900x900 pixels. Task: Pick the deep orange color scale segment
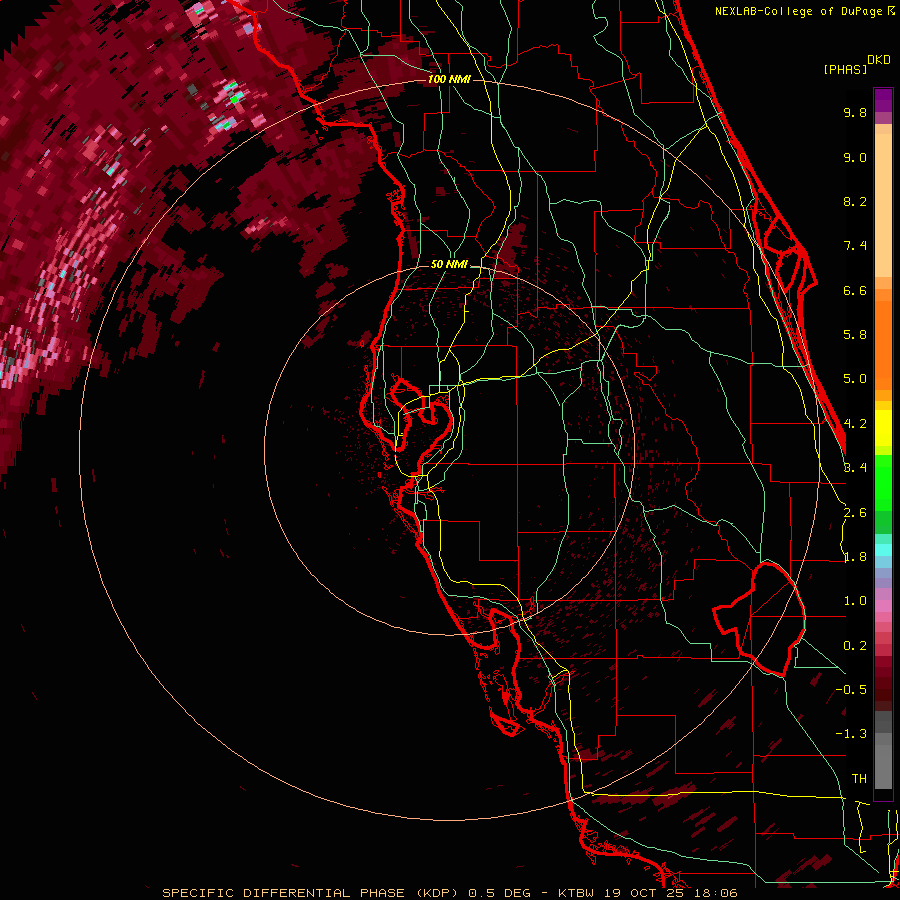click(x=883, y=345)
